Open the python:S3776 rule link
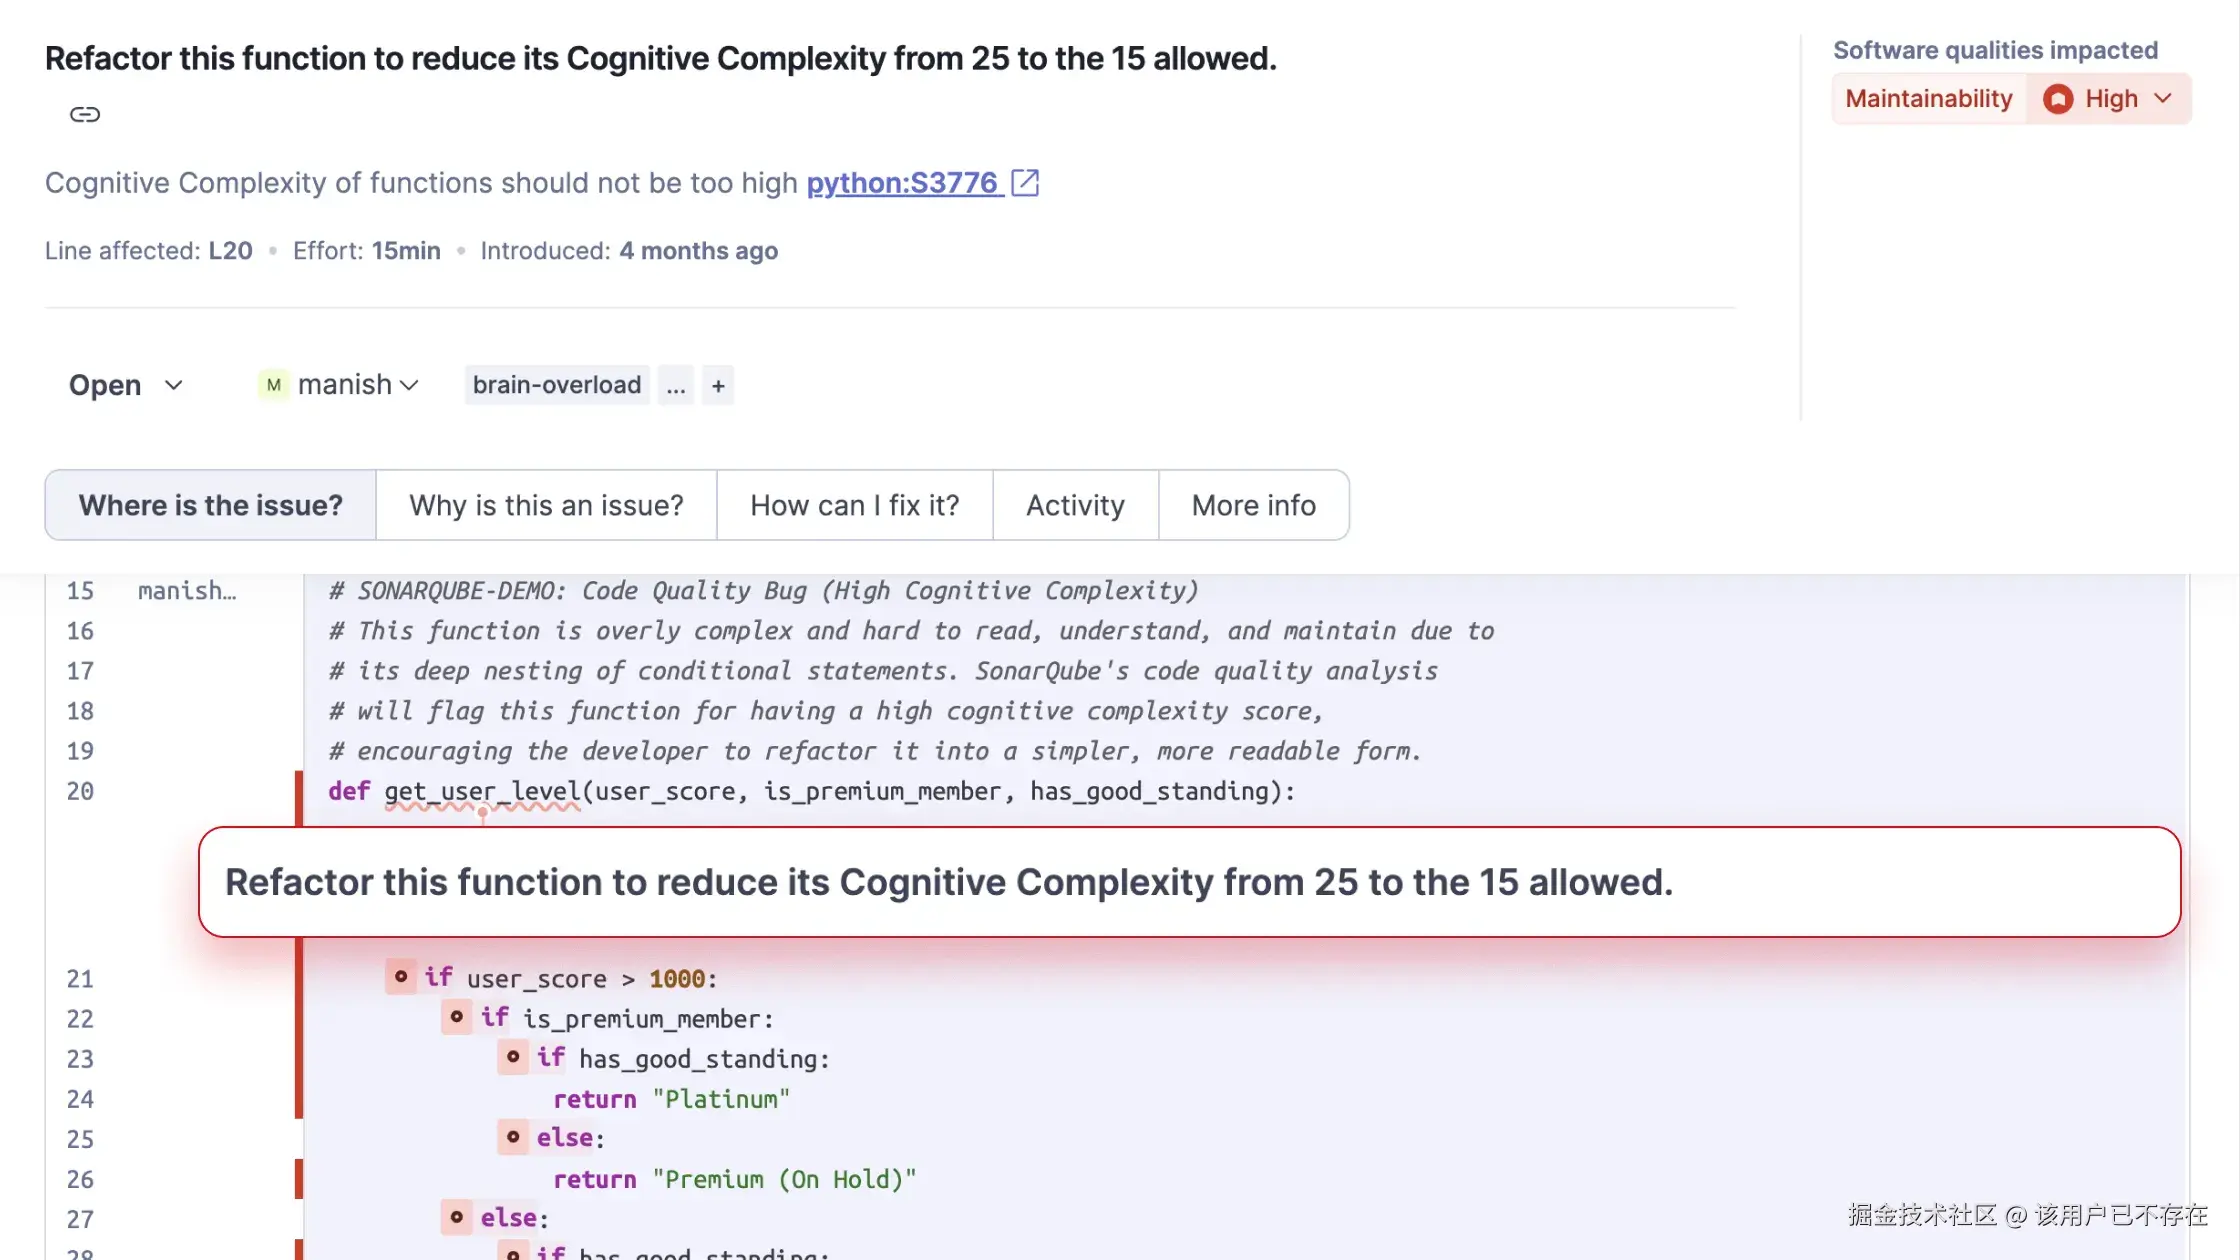2240x1260 pixels. coord(902,182)
